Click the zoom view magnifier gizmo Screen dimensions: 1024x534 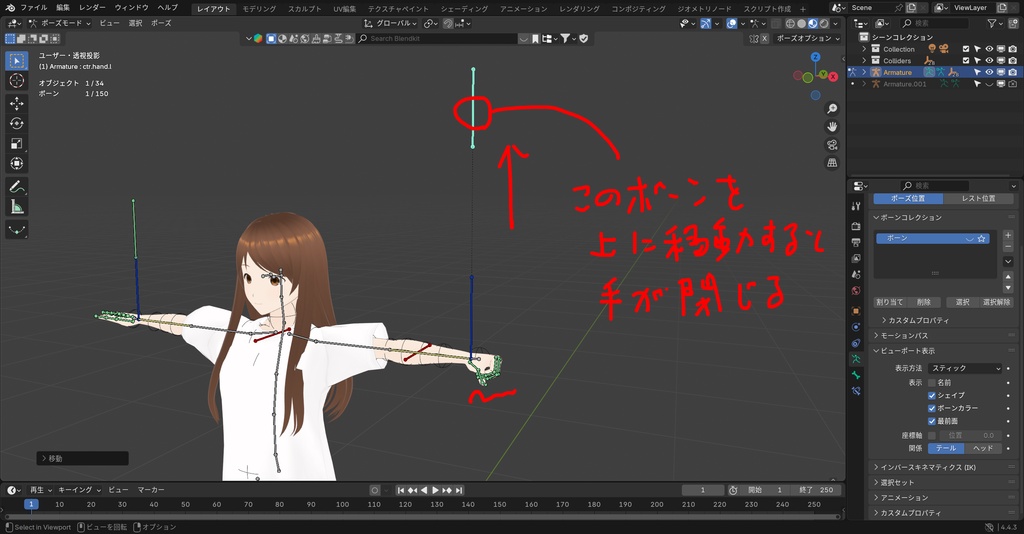pos(832,108)
